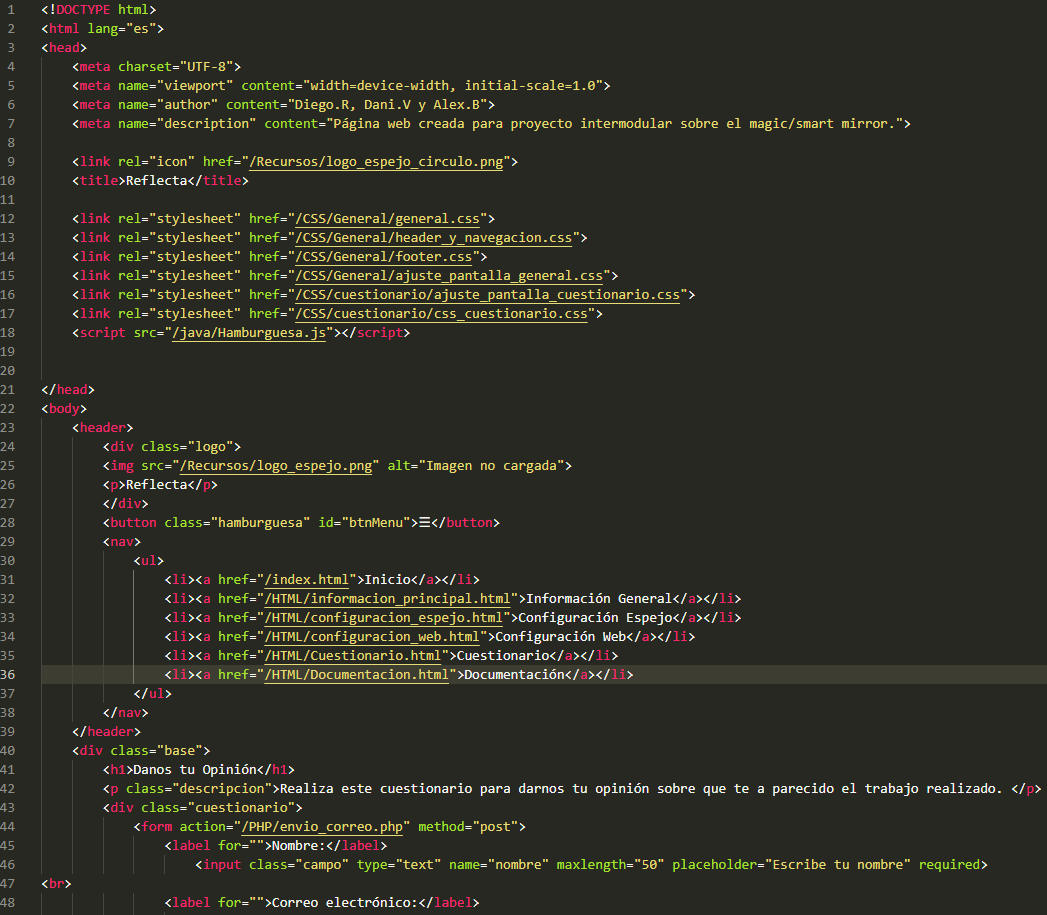Click the /java/Hamburguesa.js script source
The image size is (1047, 915).
(249, 333)
